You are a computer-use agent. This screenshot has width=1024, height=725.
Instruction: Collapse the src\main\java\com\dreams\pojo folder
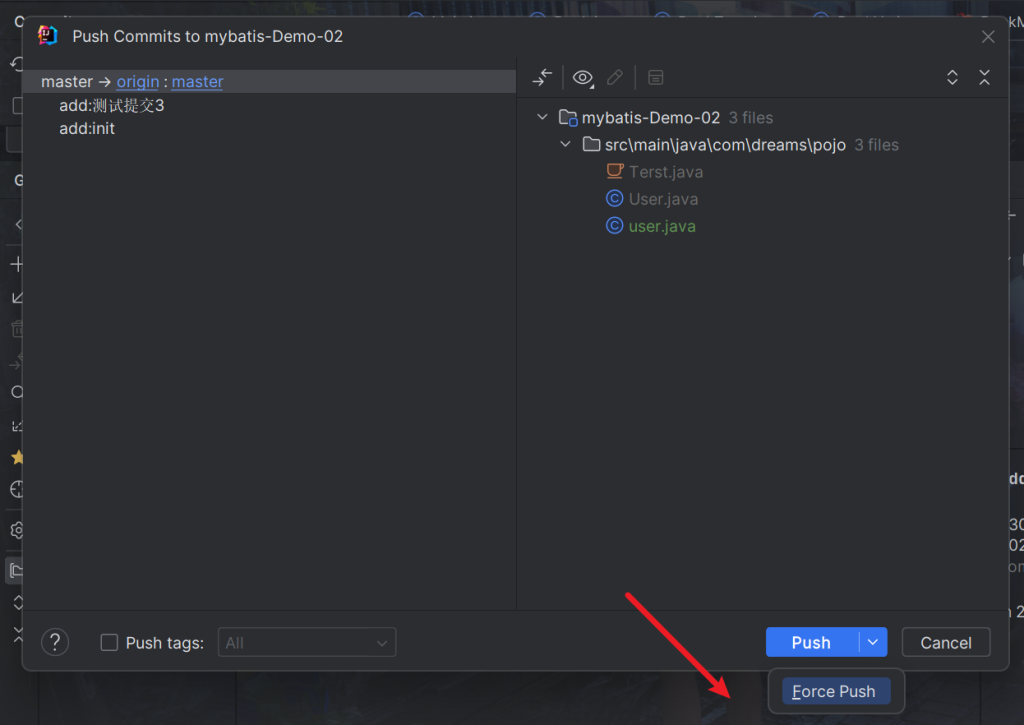(565, 144)
